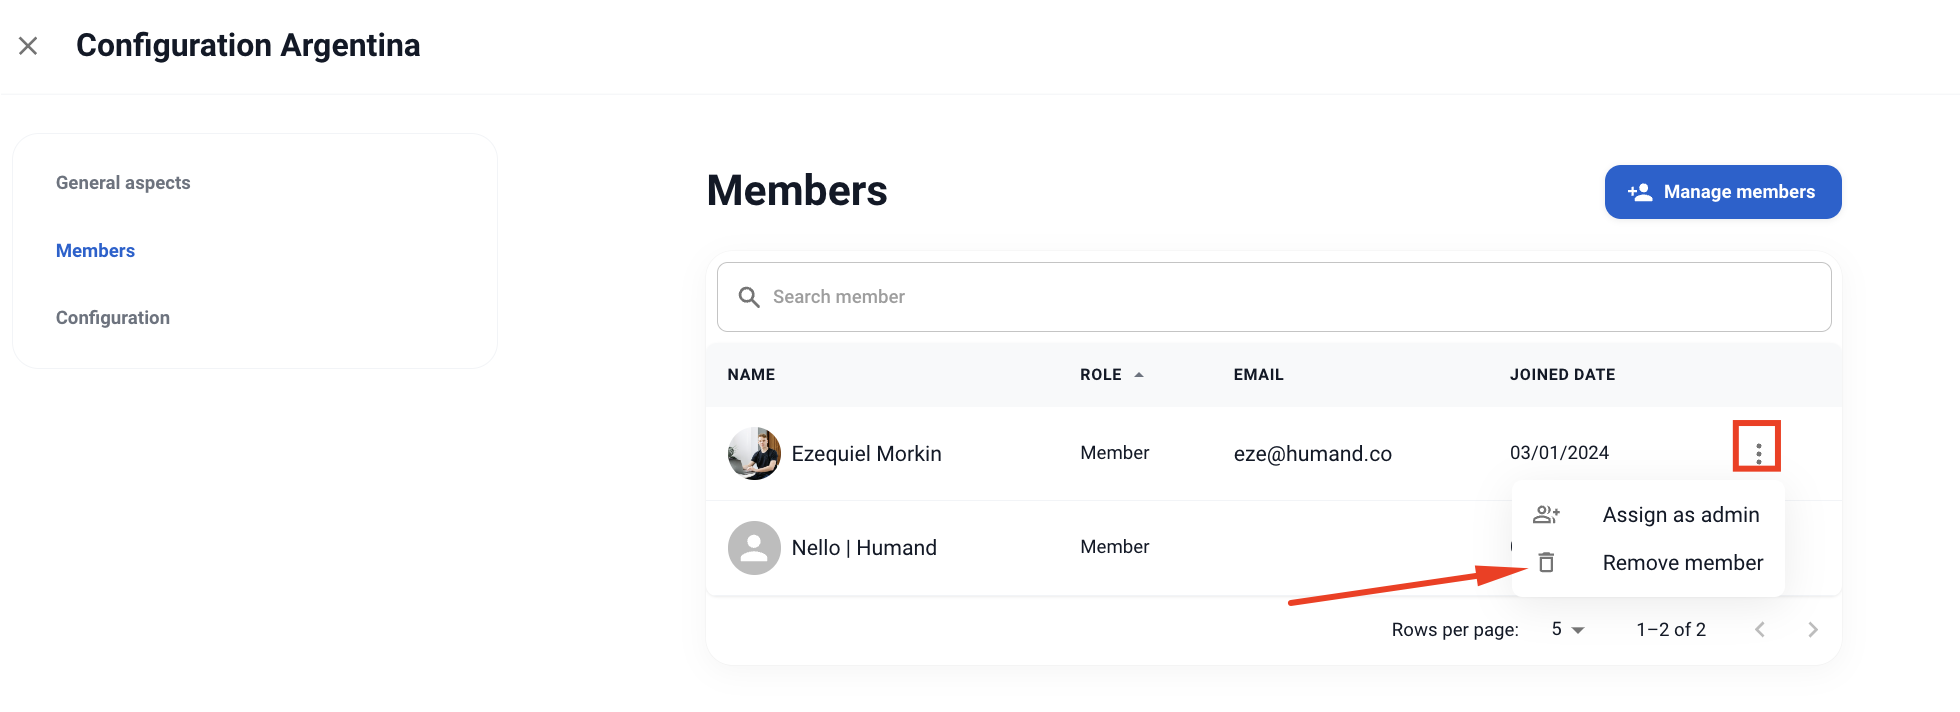
Task: Sort the list by Name column
Action: [x=751, y=375]
